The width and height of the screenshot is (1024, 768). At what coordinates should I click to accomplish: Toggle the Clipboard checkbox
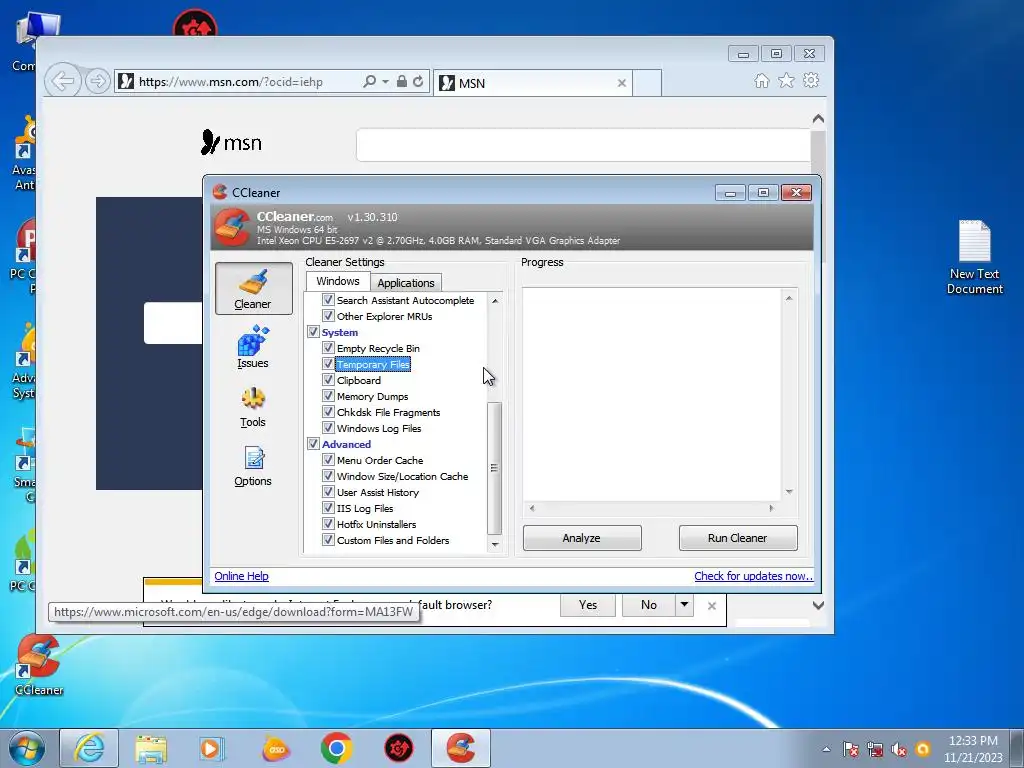click(x=328, y=380)
